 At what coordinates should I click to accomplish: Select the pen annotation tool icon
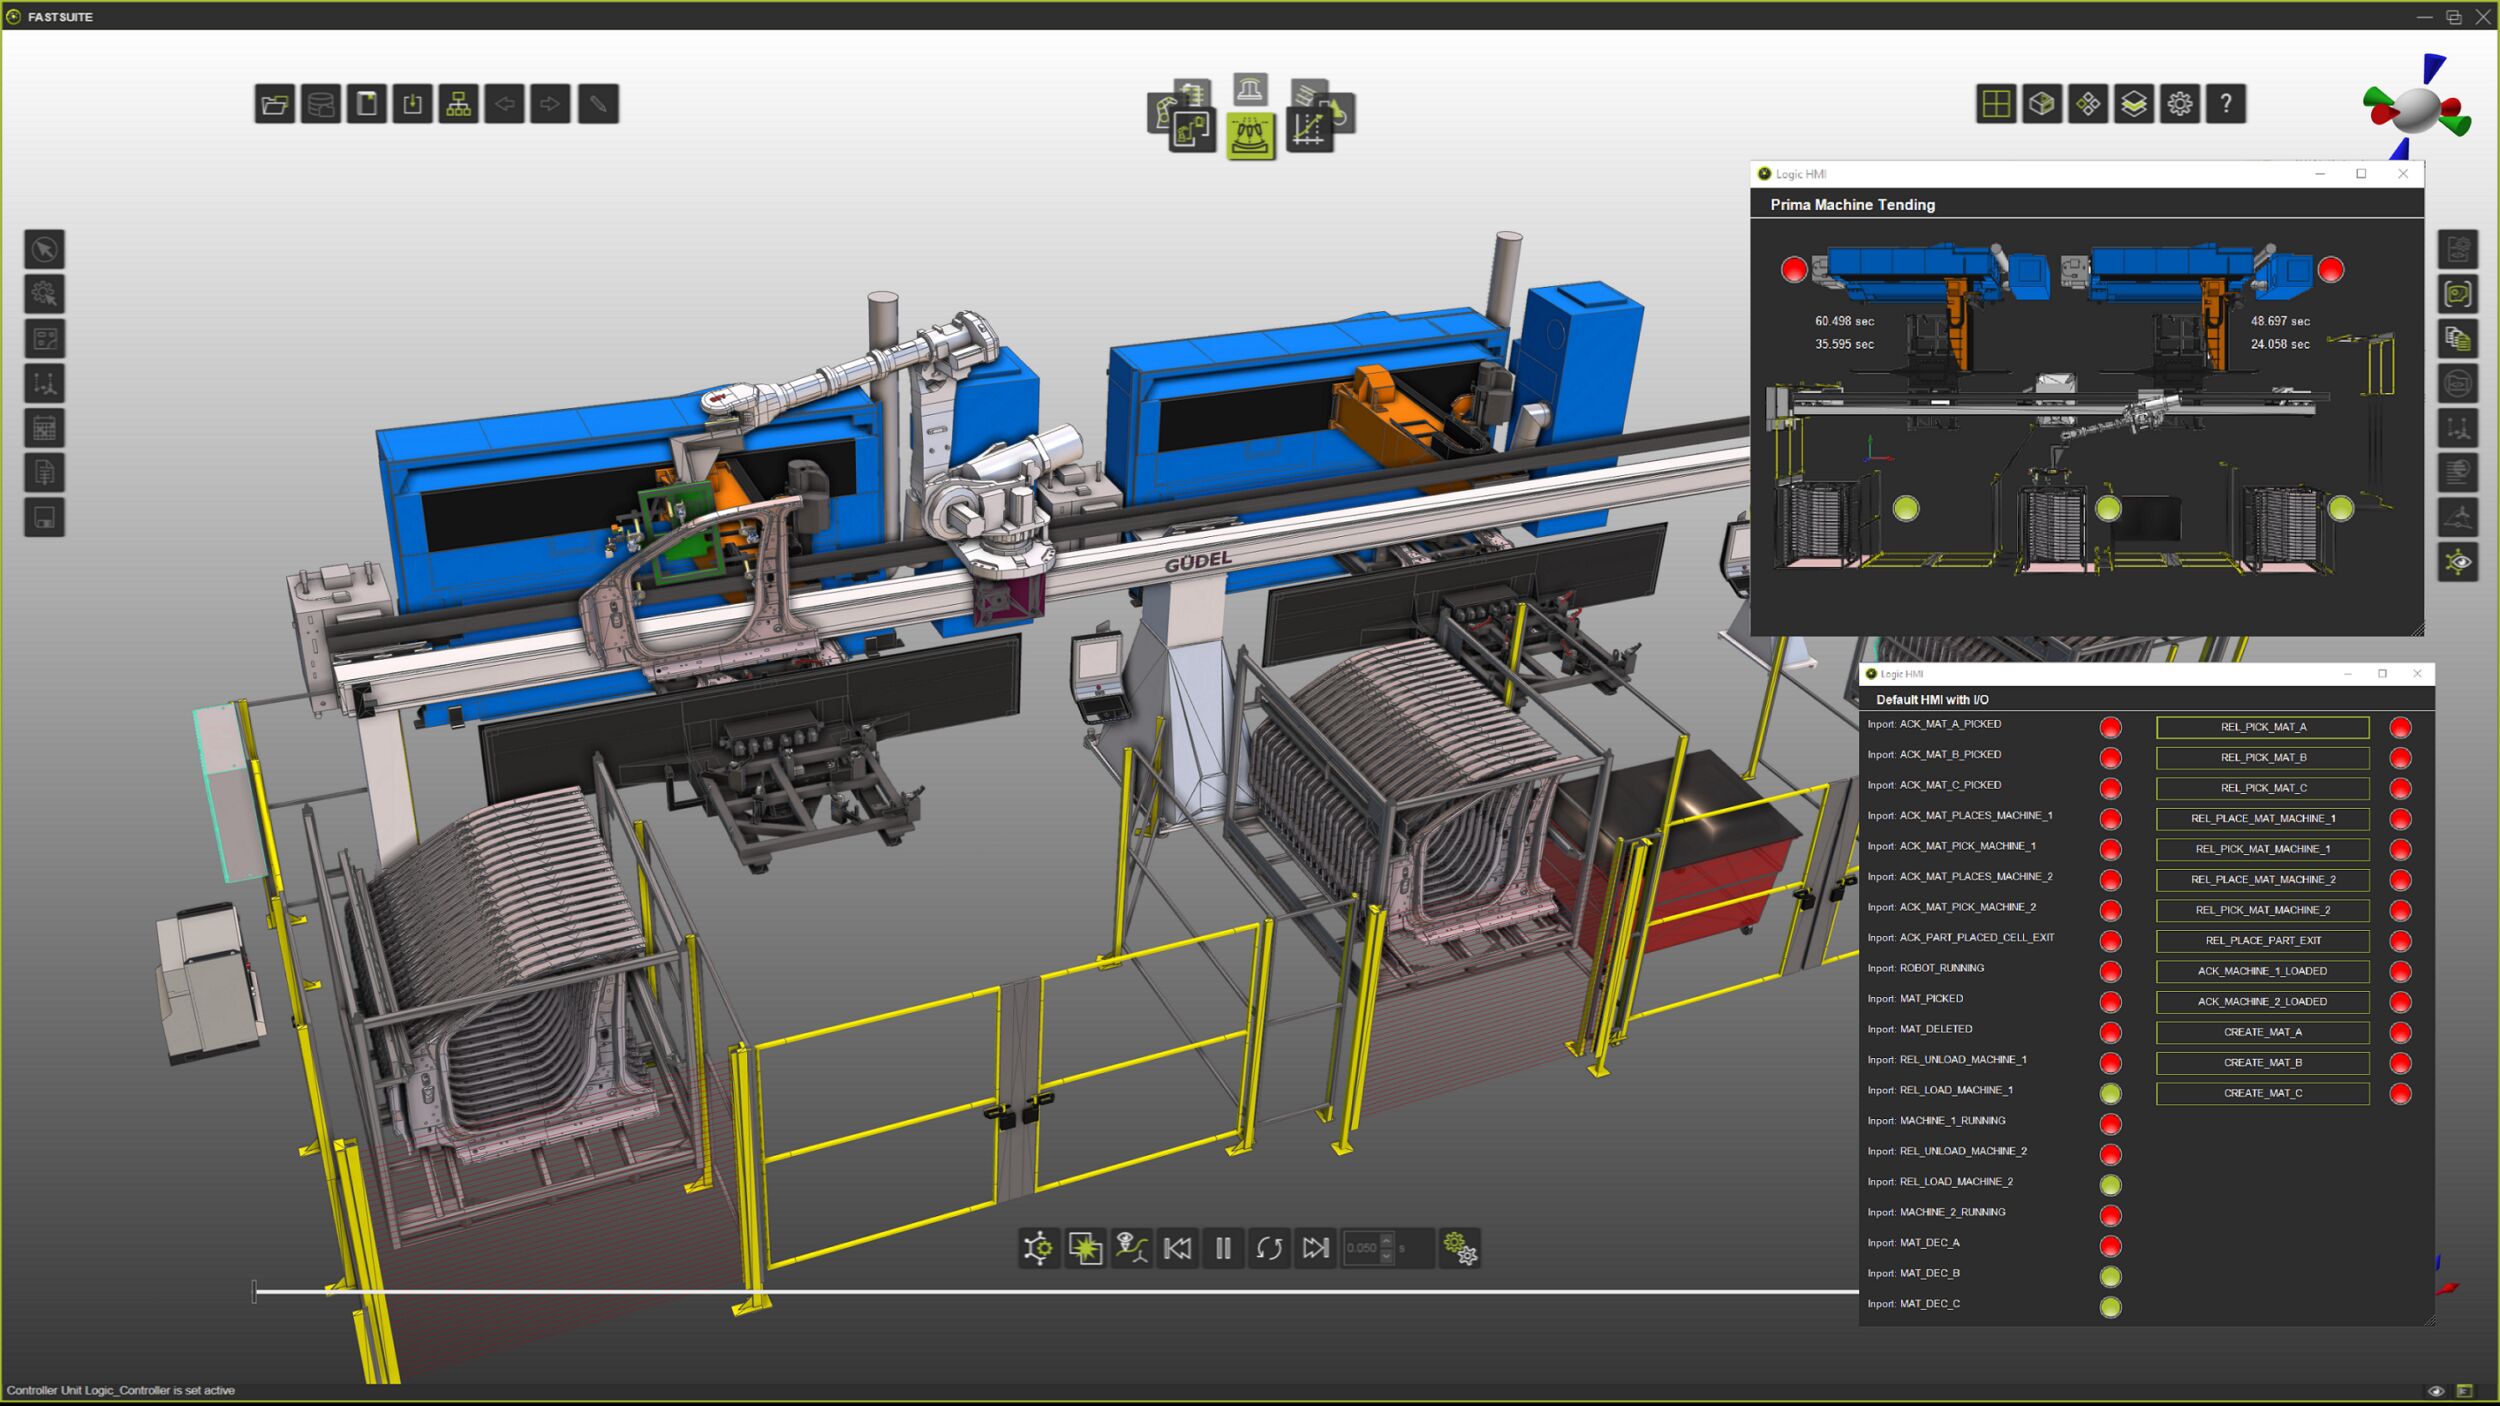pyautogui.click(x=595, y=103)
